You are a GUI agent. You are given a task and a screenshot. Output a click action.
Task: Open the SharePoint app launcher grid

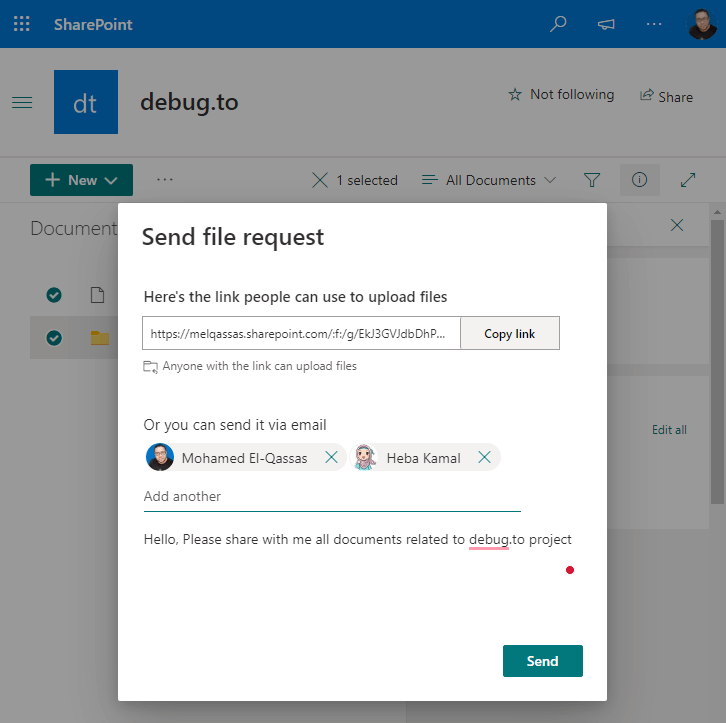click(x=22, y=24)
